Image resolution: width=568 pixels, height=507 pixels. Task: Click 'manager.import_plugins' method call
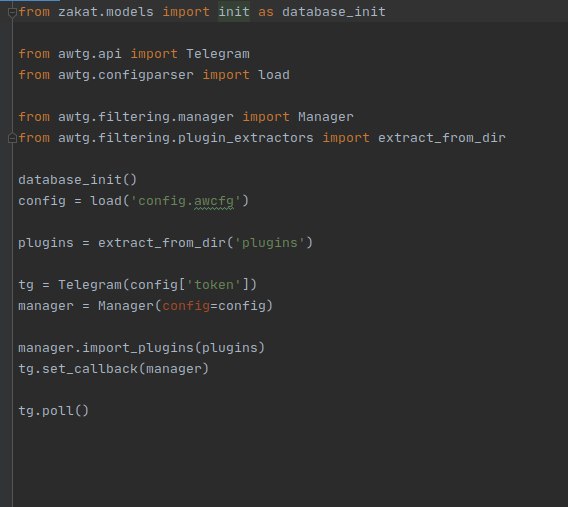106,348
